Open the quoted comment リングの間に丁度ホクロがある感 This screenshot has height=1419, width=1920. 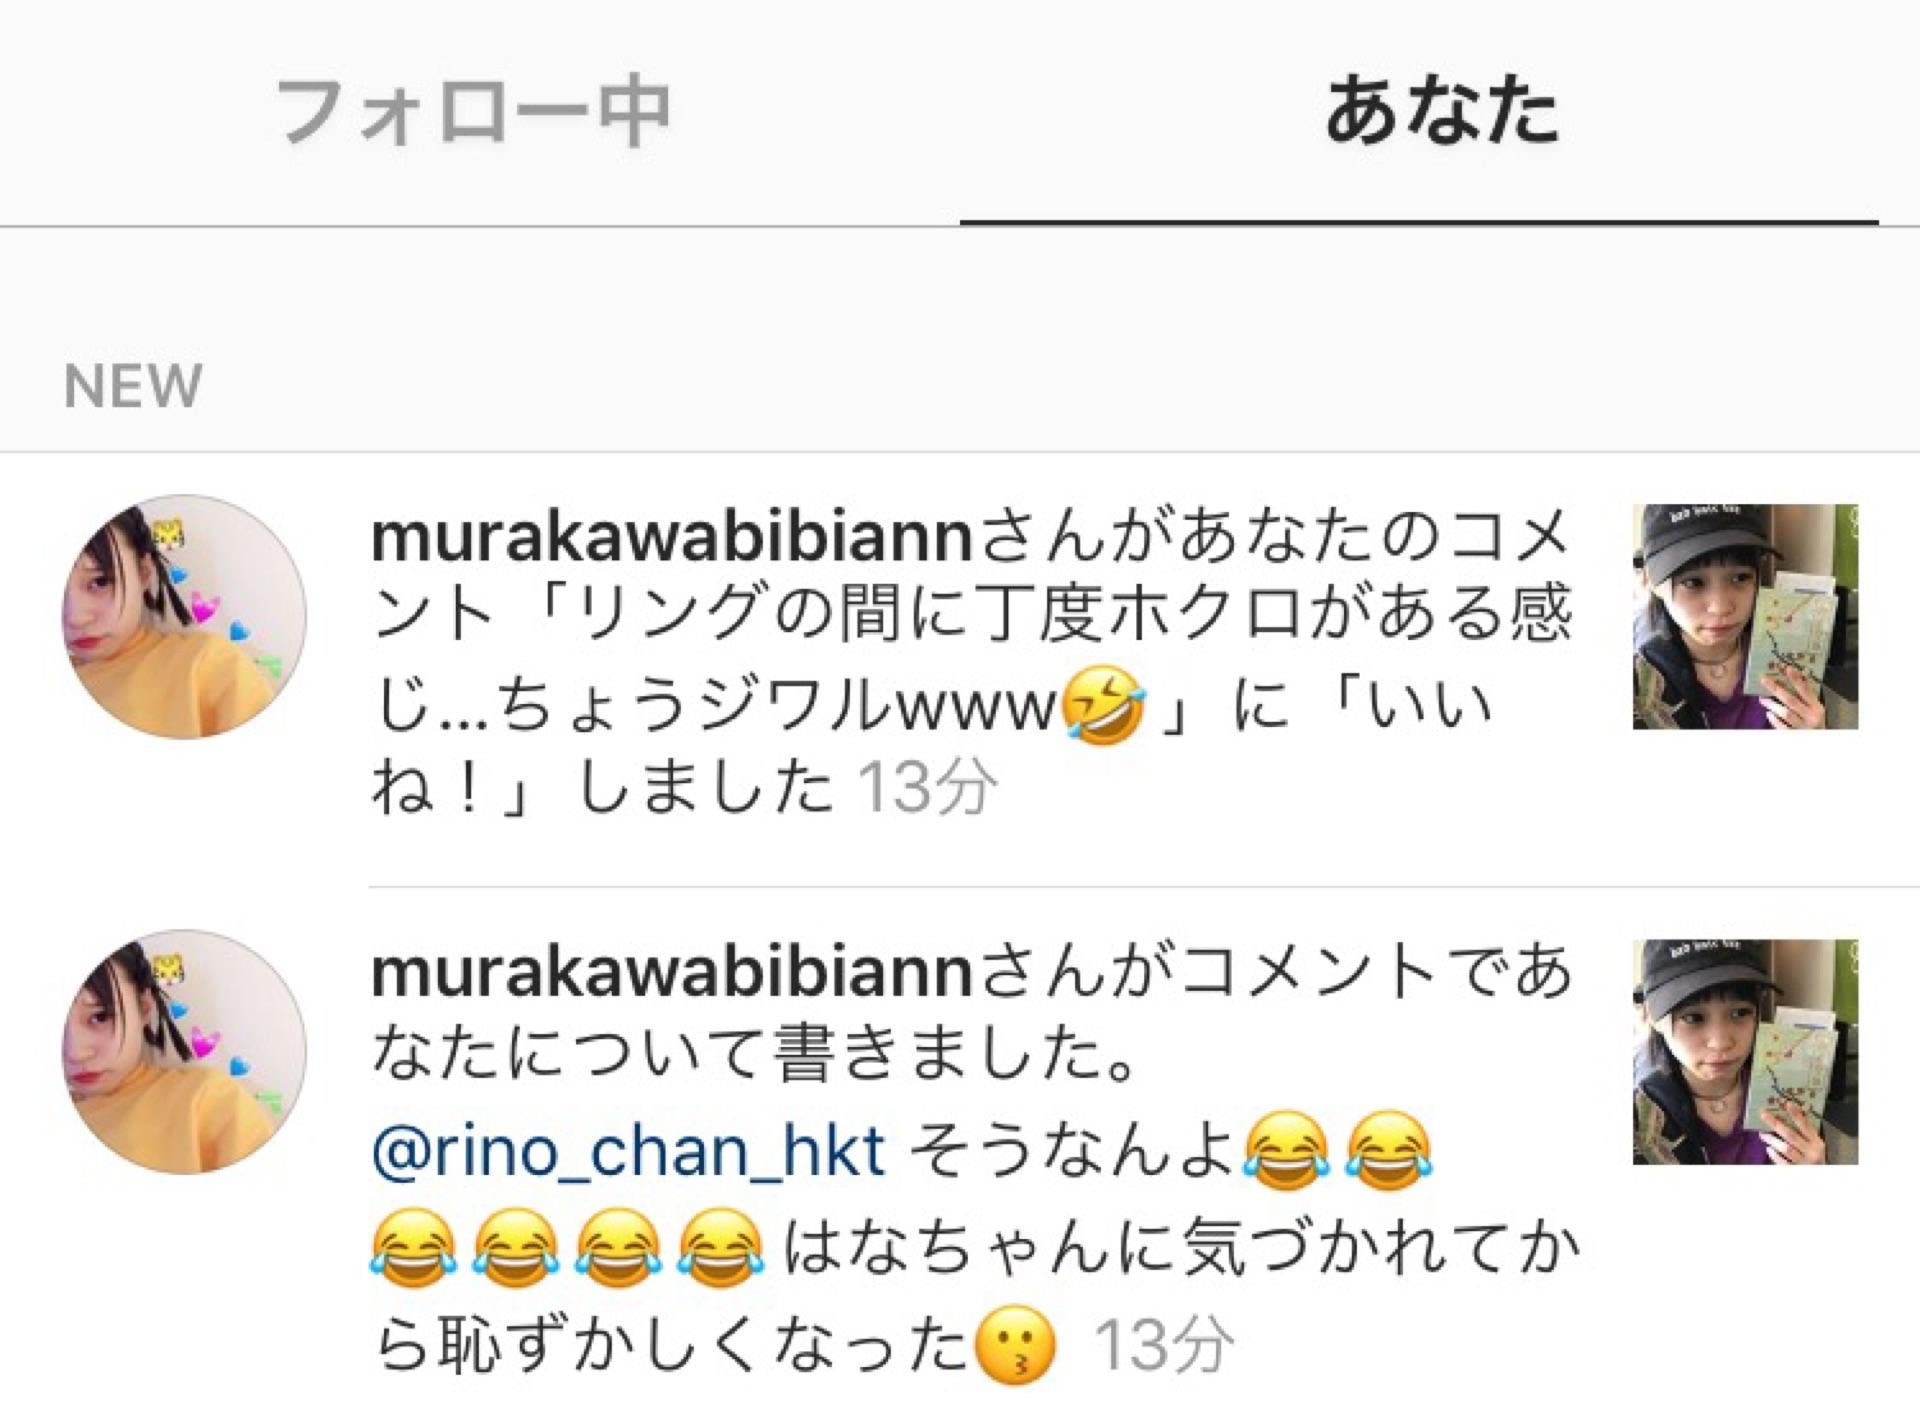pos(1056,614)
